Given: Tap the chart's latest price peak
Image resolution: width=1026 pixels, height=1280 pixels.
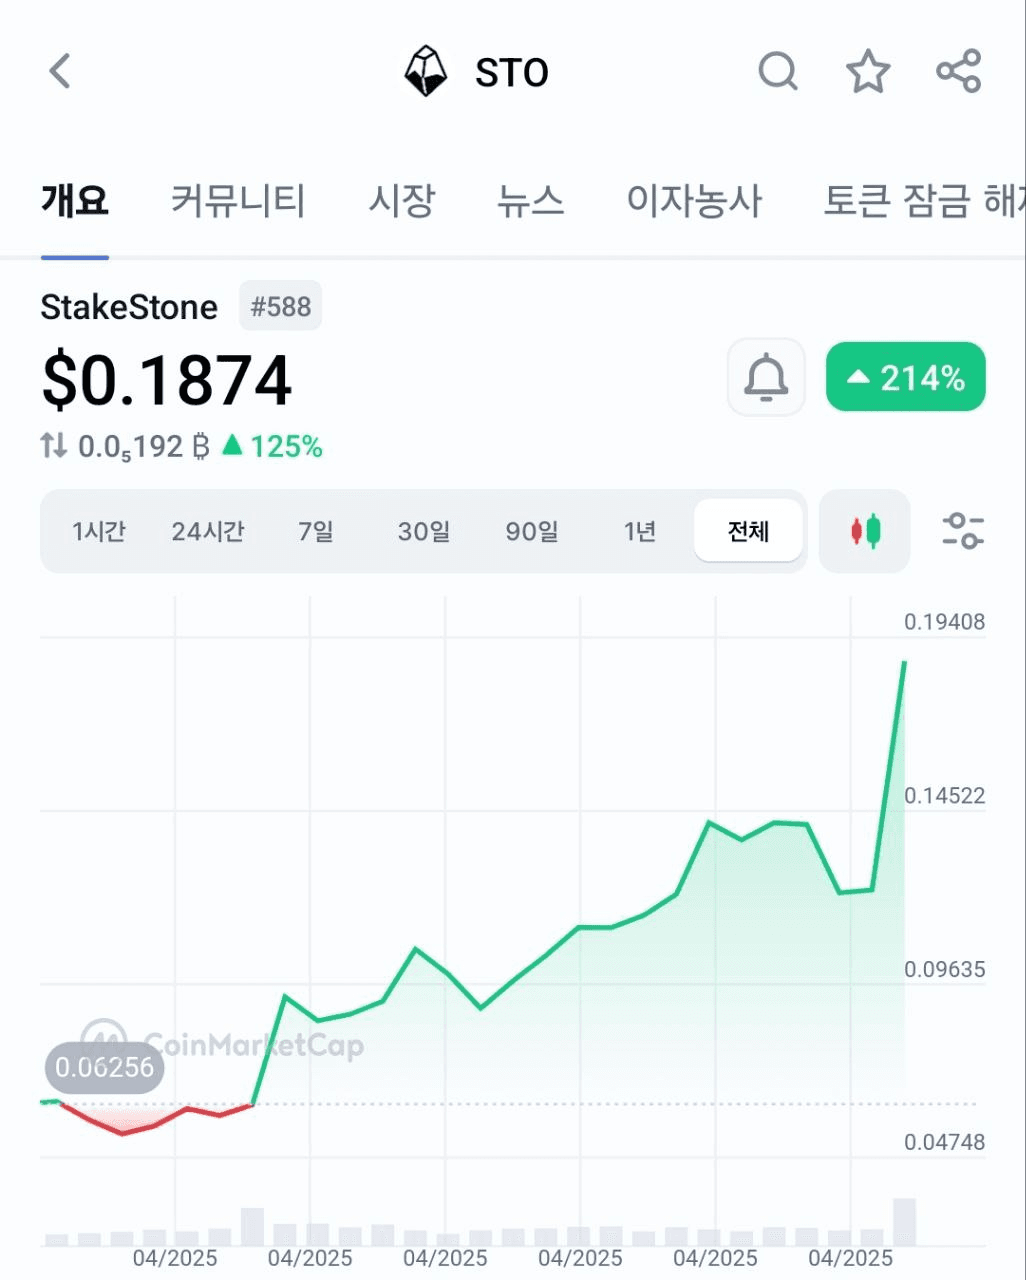Looking at the screenshot, I should 905,662.
